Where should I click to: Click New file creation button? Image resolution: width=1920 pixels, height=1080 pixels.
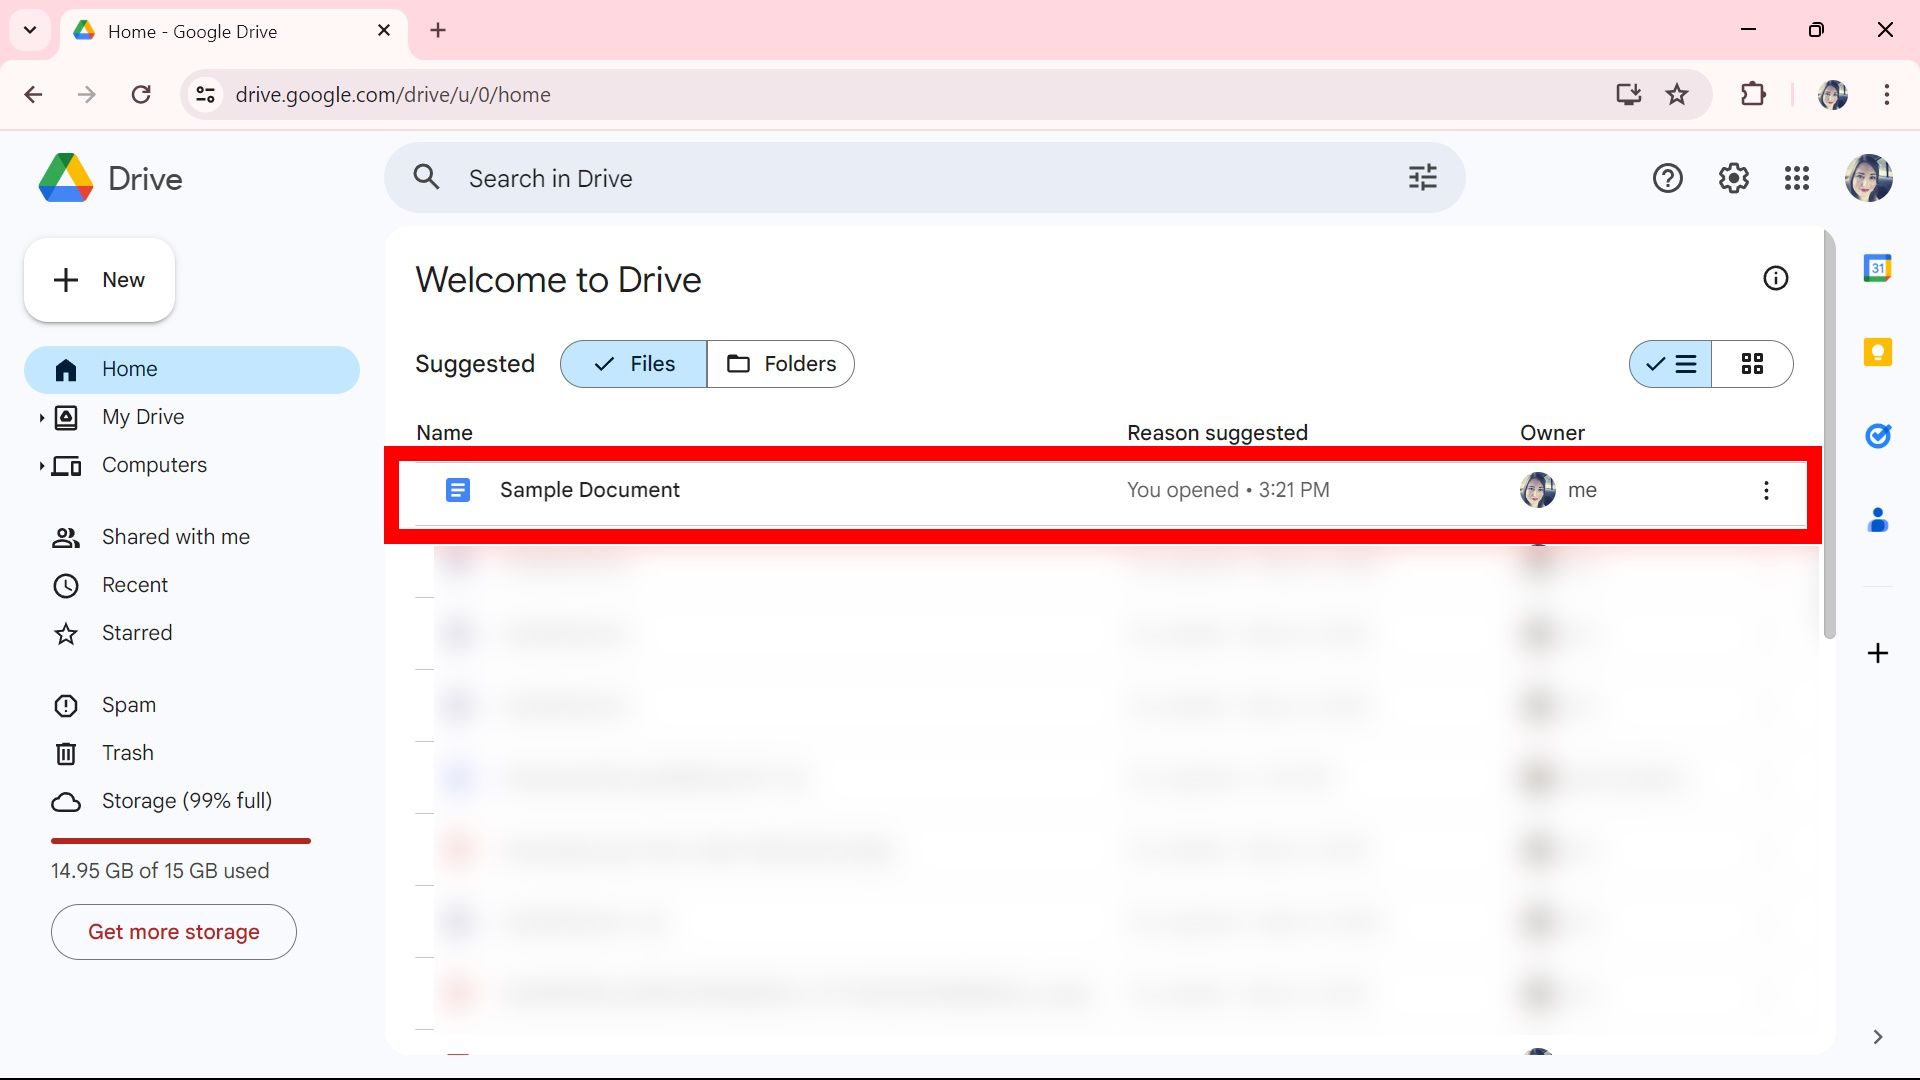coord(100,280)
